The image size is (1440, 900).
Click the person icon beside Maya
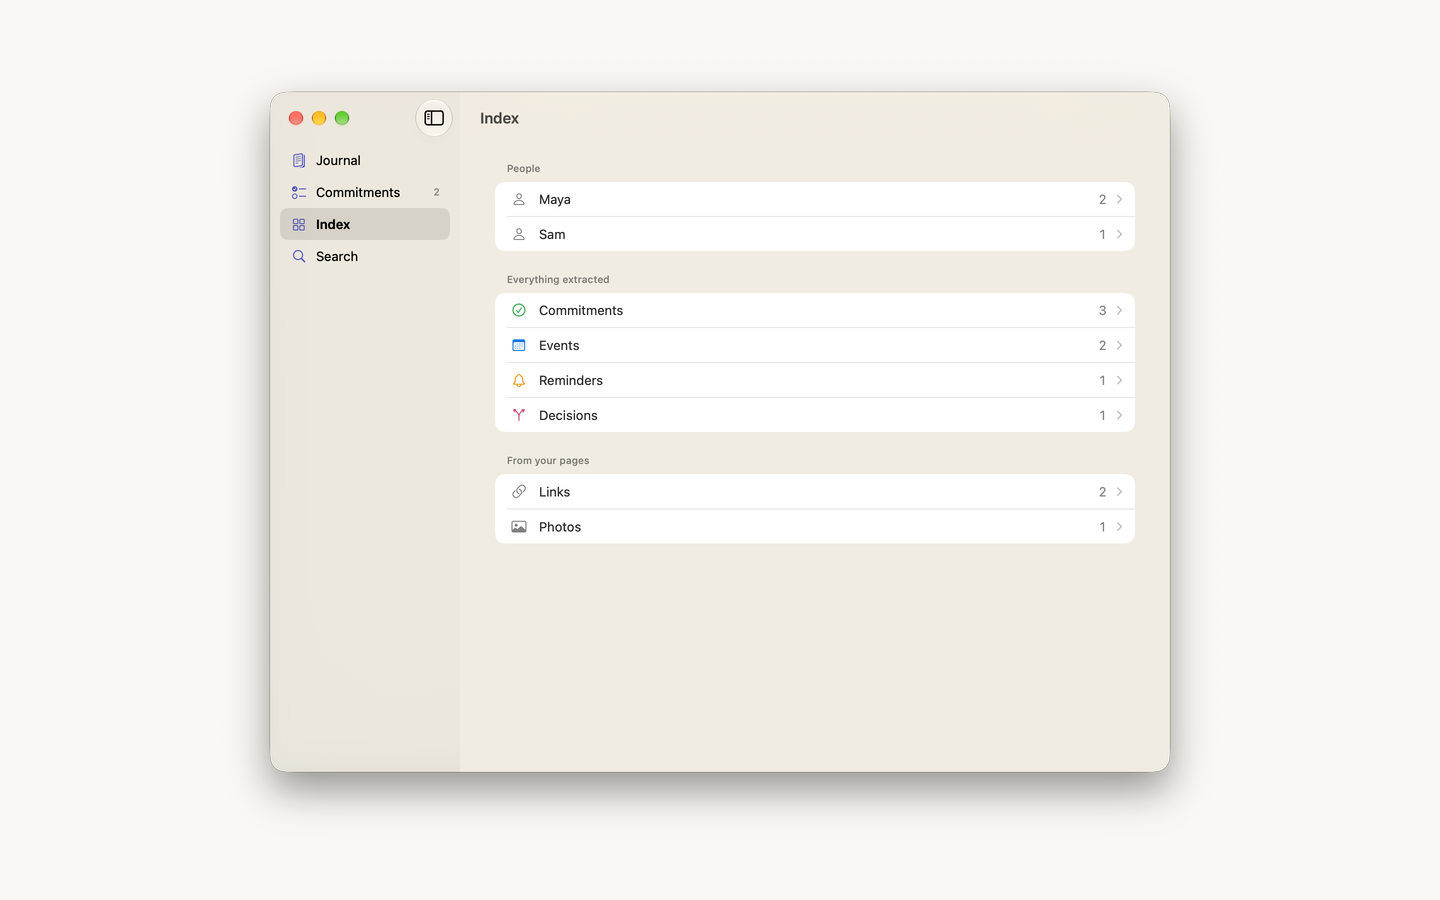tap(519, 199)
